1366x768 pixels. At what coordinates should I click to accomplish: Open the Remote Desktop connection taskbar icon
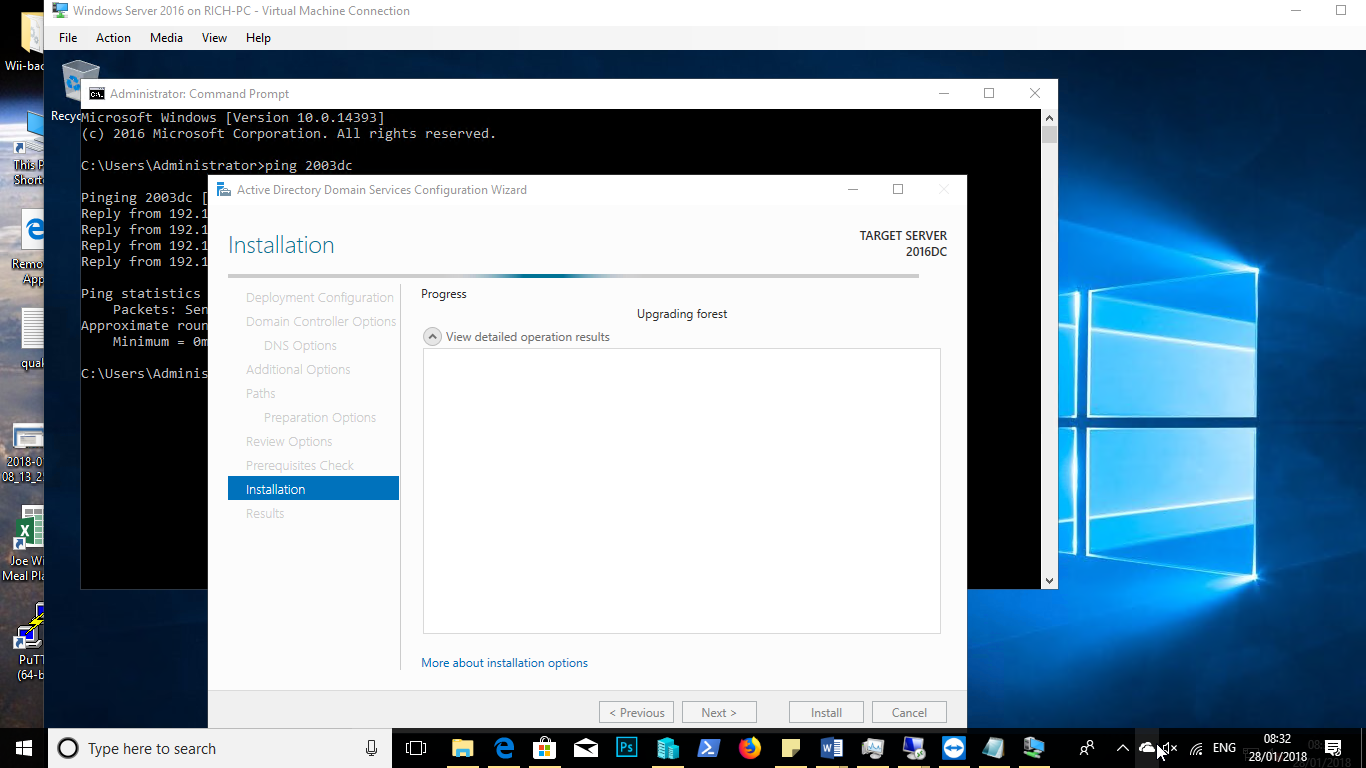tap(913, 748)
